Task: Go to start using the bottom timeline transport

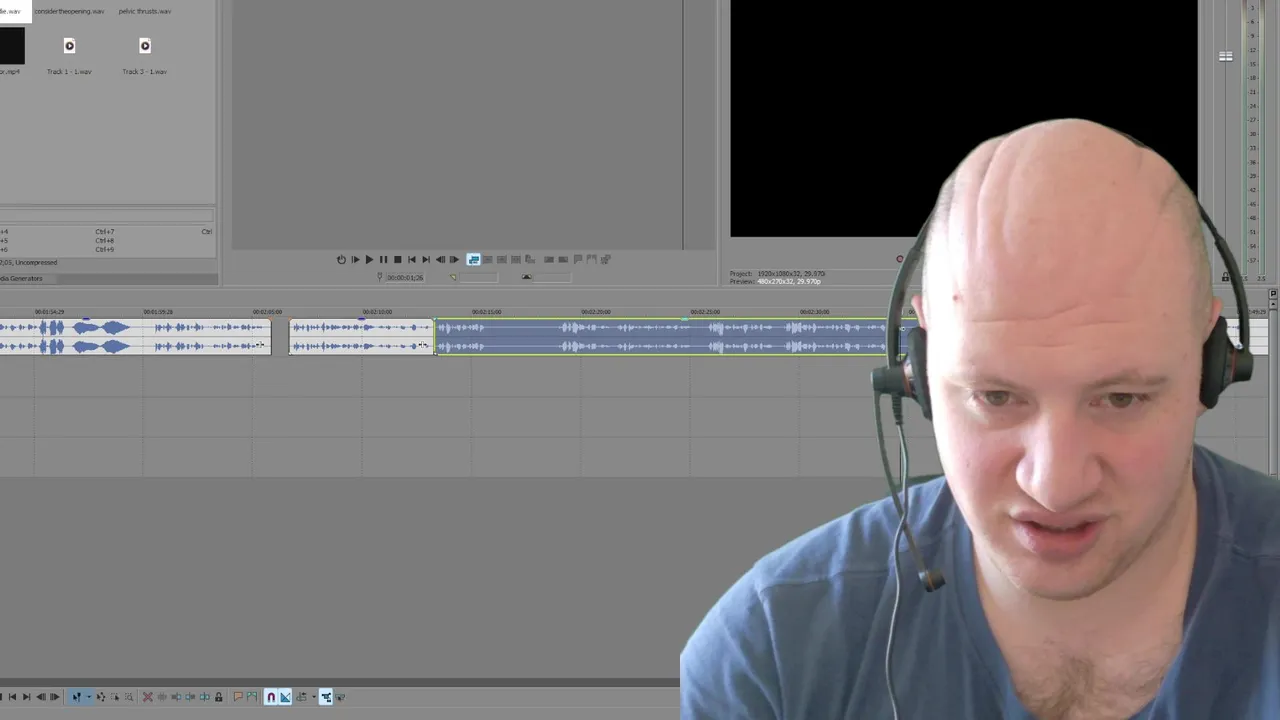Action: (12, 697)
